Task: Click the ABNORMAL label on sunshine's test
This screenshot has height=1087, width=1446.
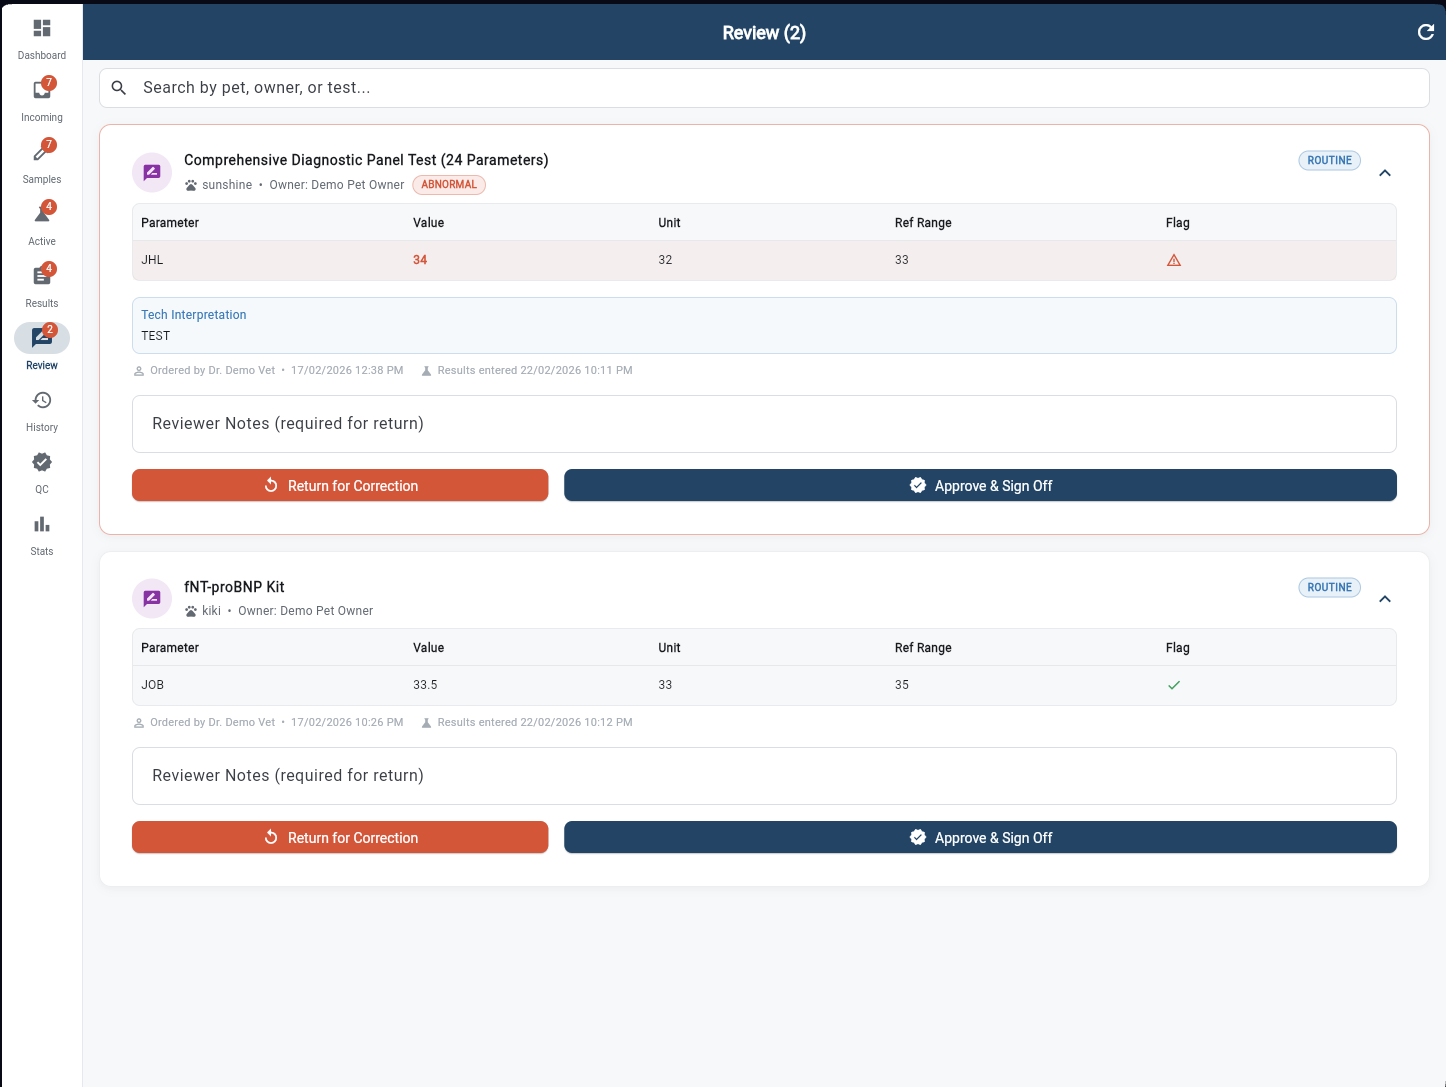Action: click(x=449, y=184)
